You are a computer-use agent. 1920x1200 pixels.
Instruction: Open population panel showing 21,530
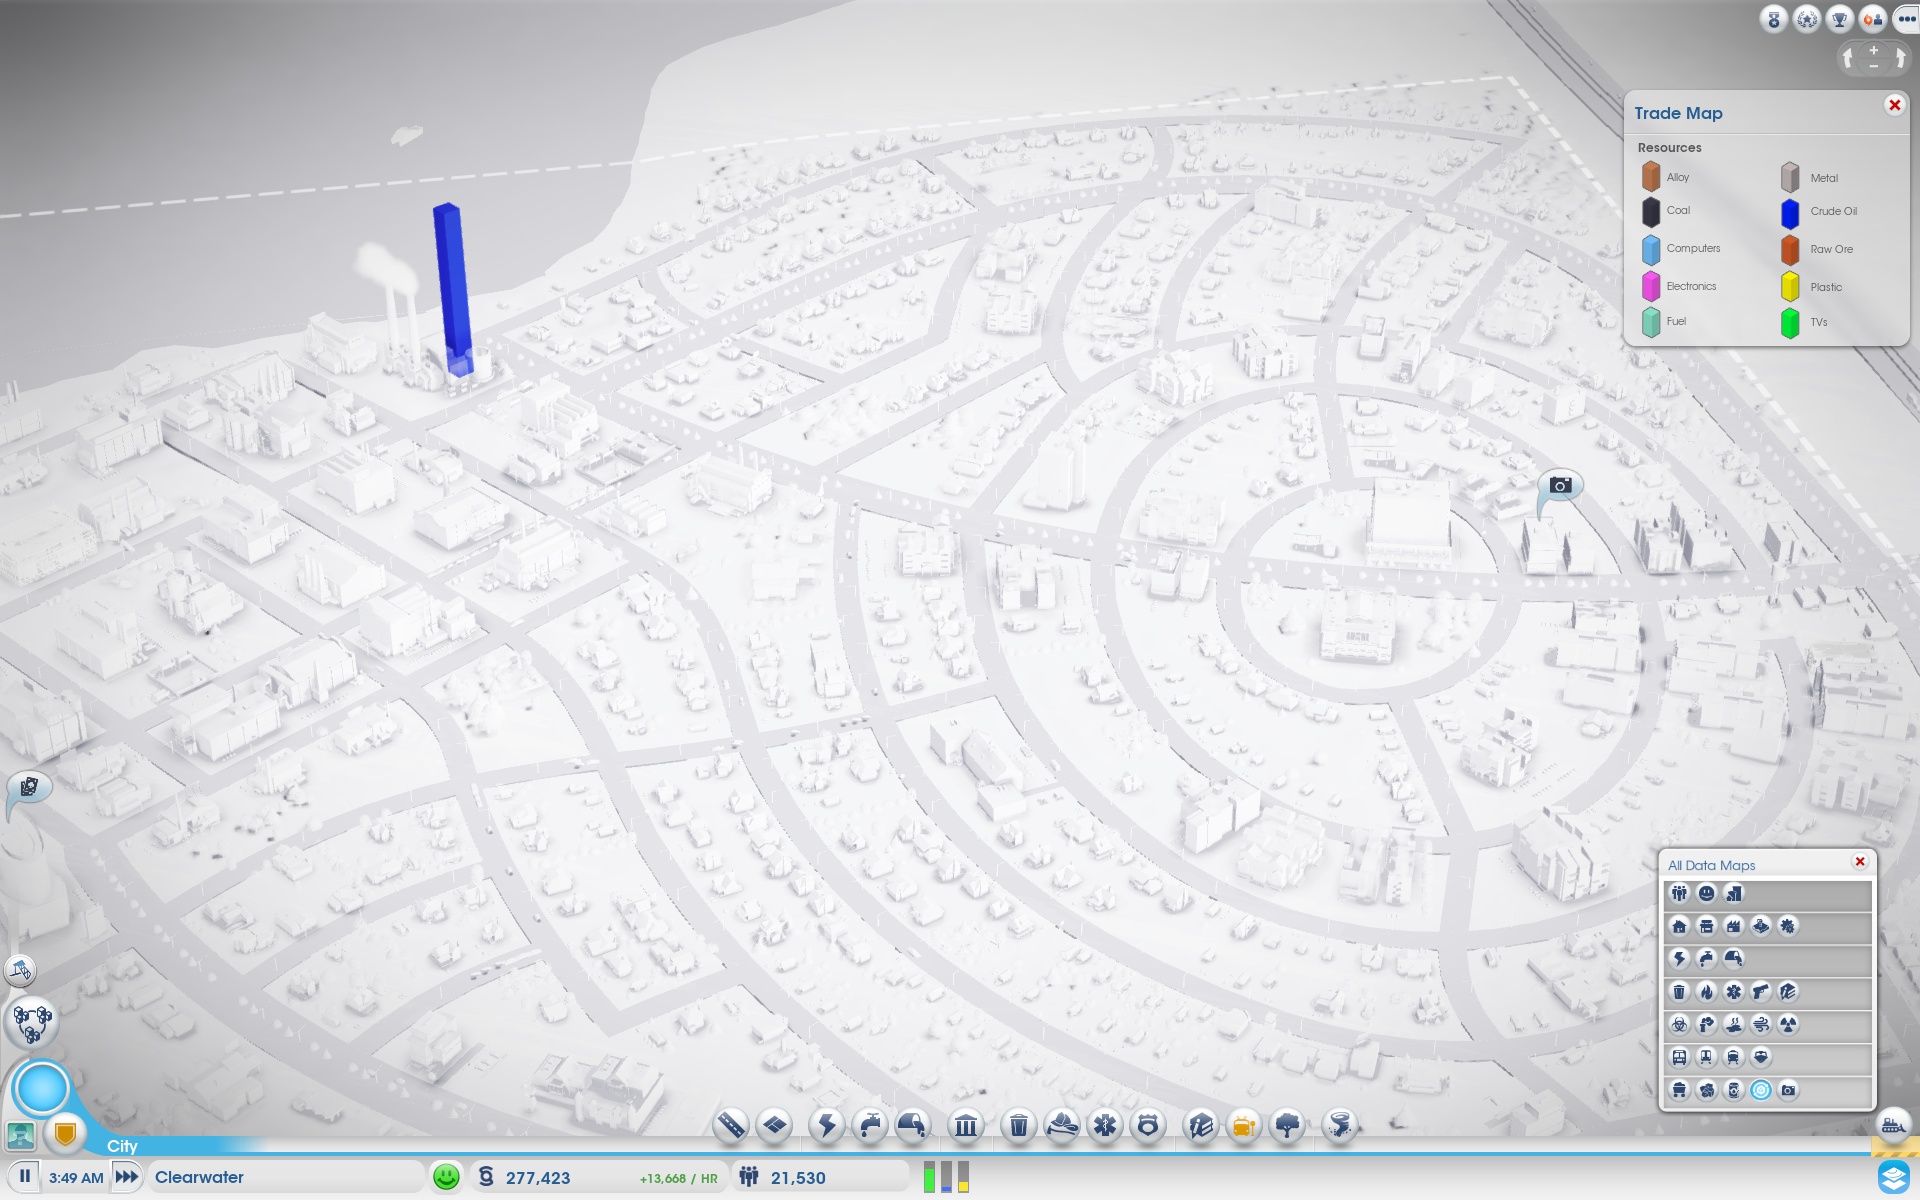[820, 1177]
